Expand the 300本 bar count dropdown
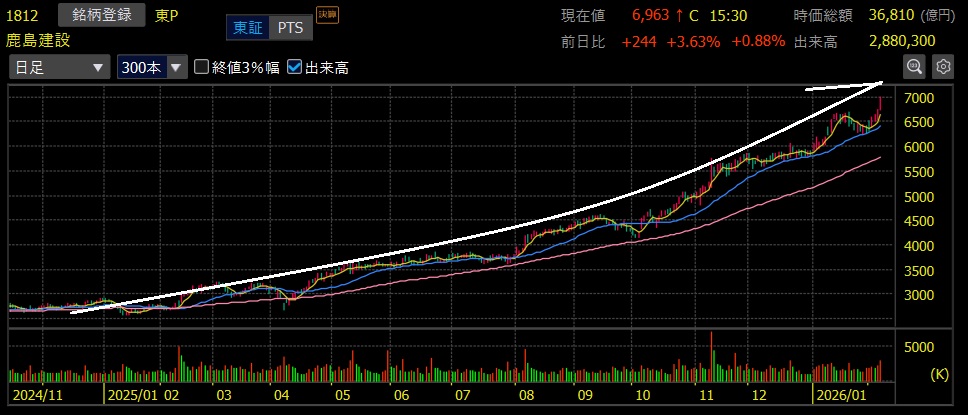 [x=151, y=67]
